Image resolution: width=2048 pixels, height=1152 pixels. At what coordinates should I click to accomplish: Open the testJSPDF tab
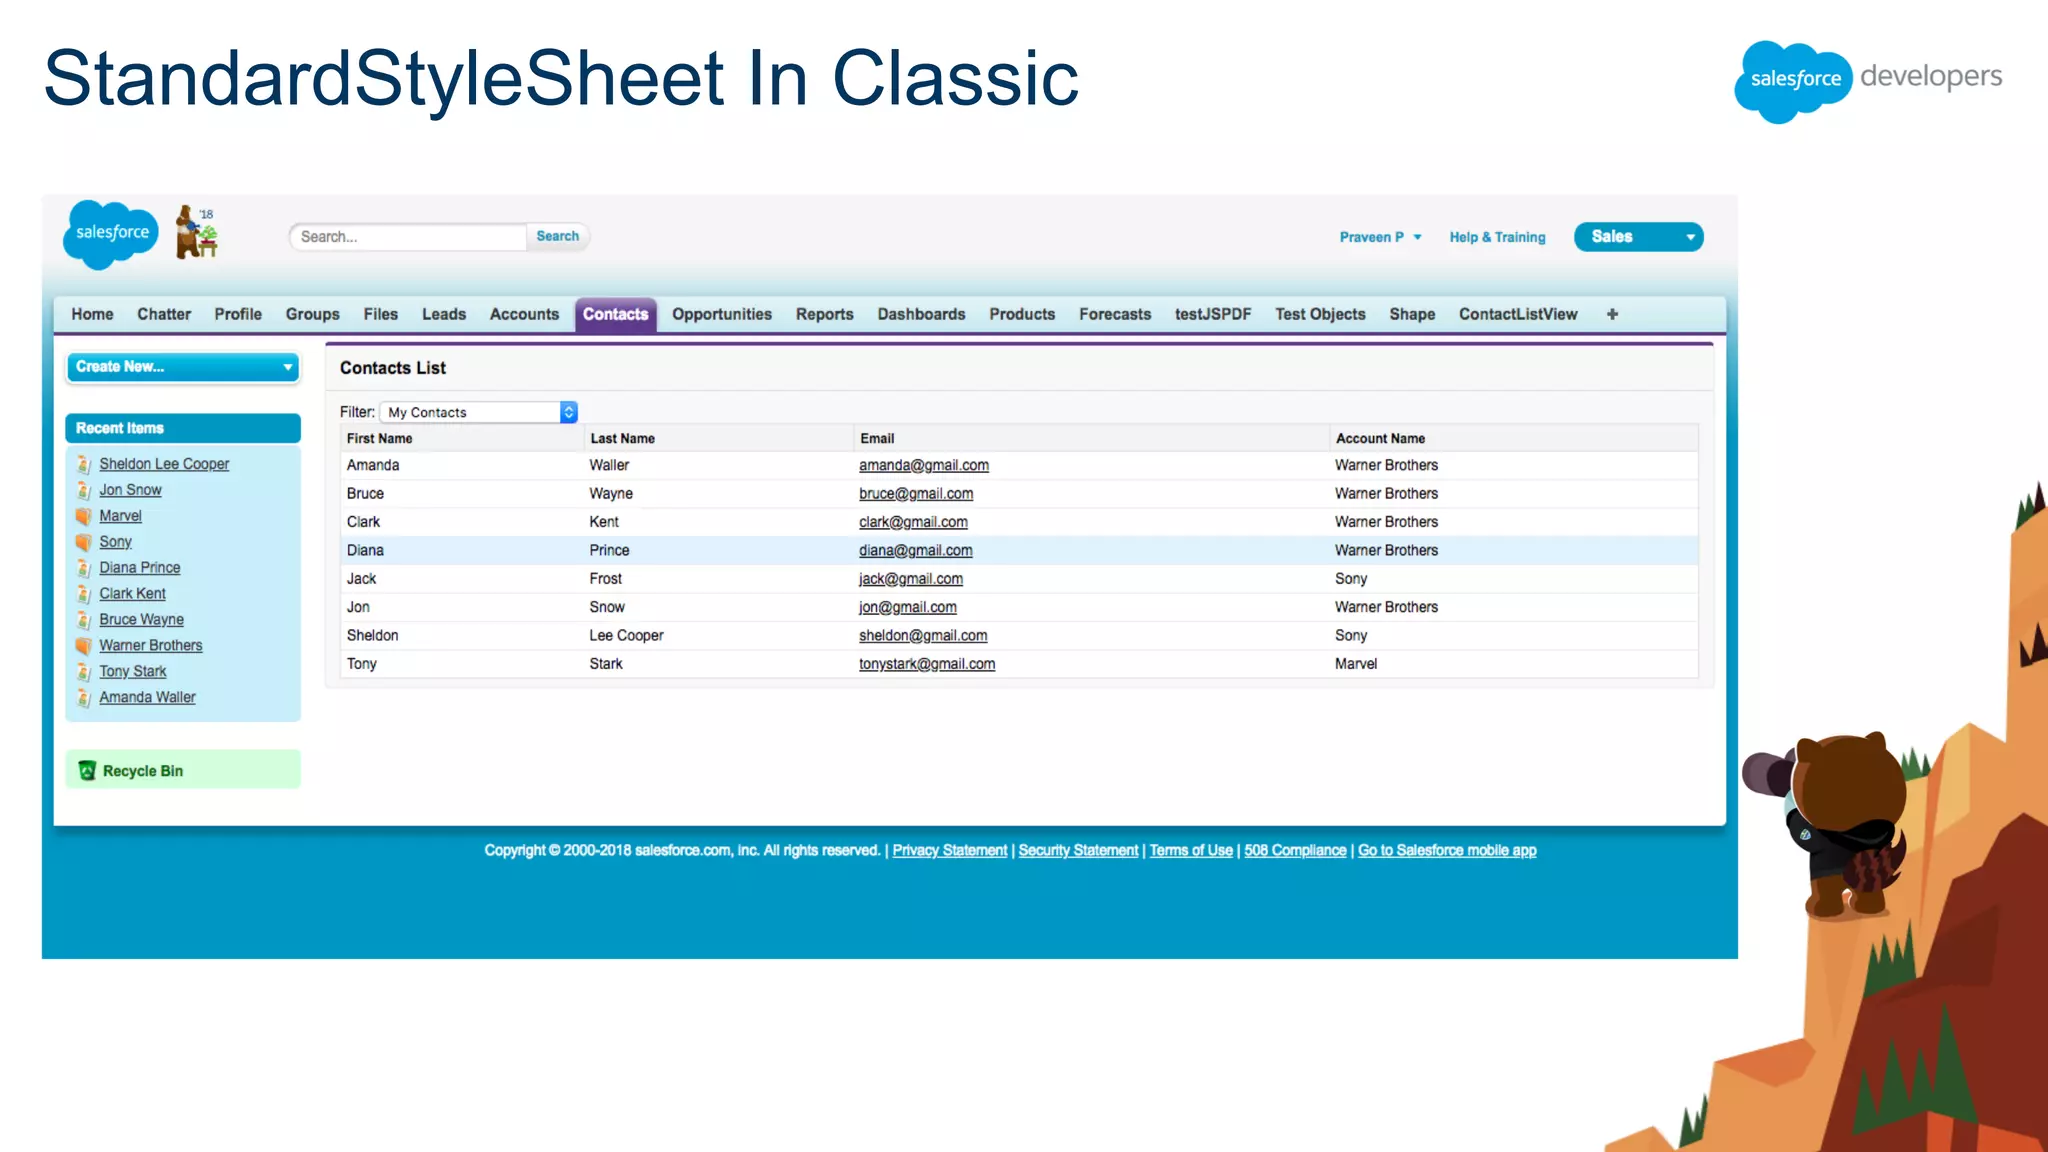click(1213, 314)
